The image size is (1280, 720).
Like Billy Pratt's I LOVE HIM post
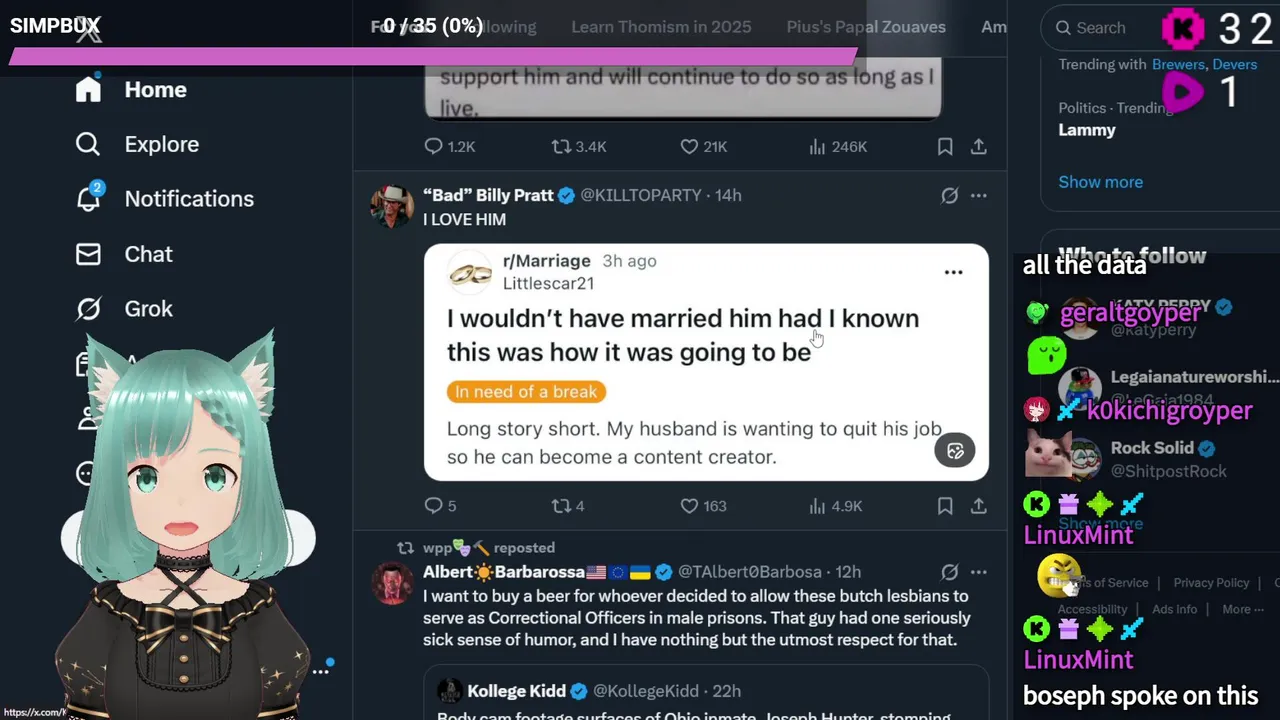[689, 506]
